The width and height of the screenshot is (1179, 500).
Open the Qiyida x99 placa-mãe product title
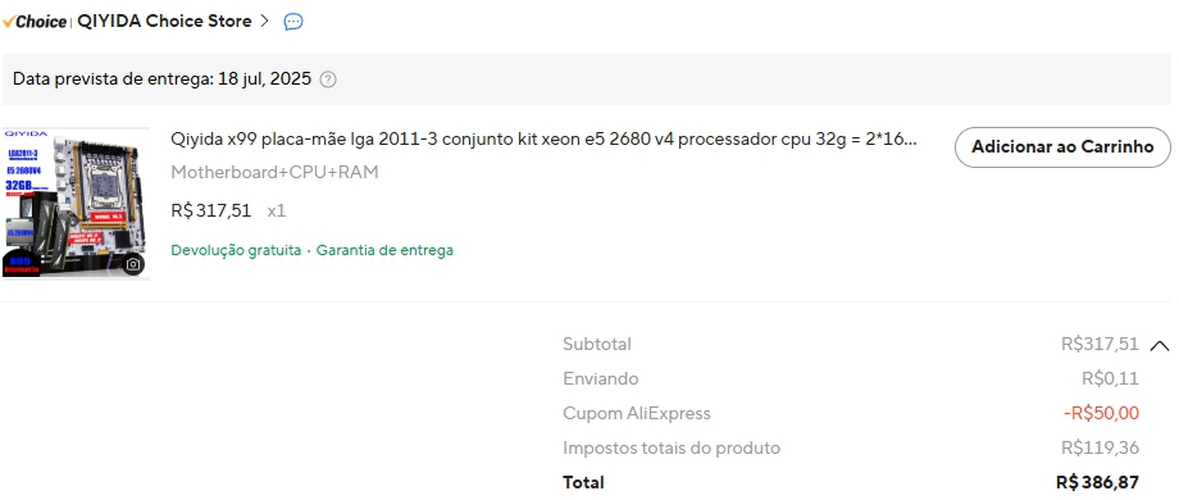click(x=544, y=139)
